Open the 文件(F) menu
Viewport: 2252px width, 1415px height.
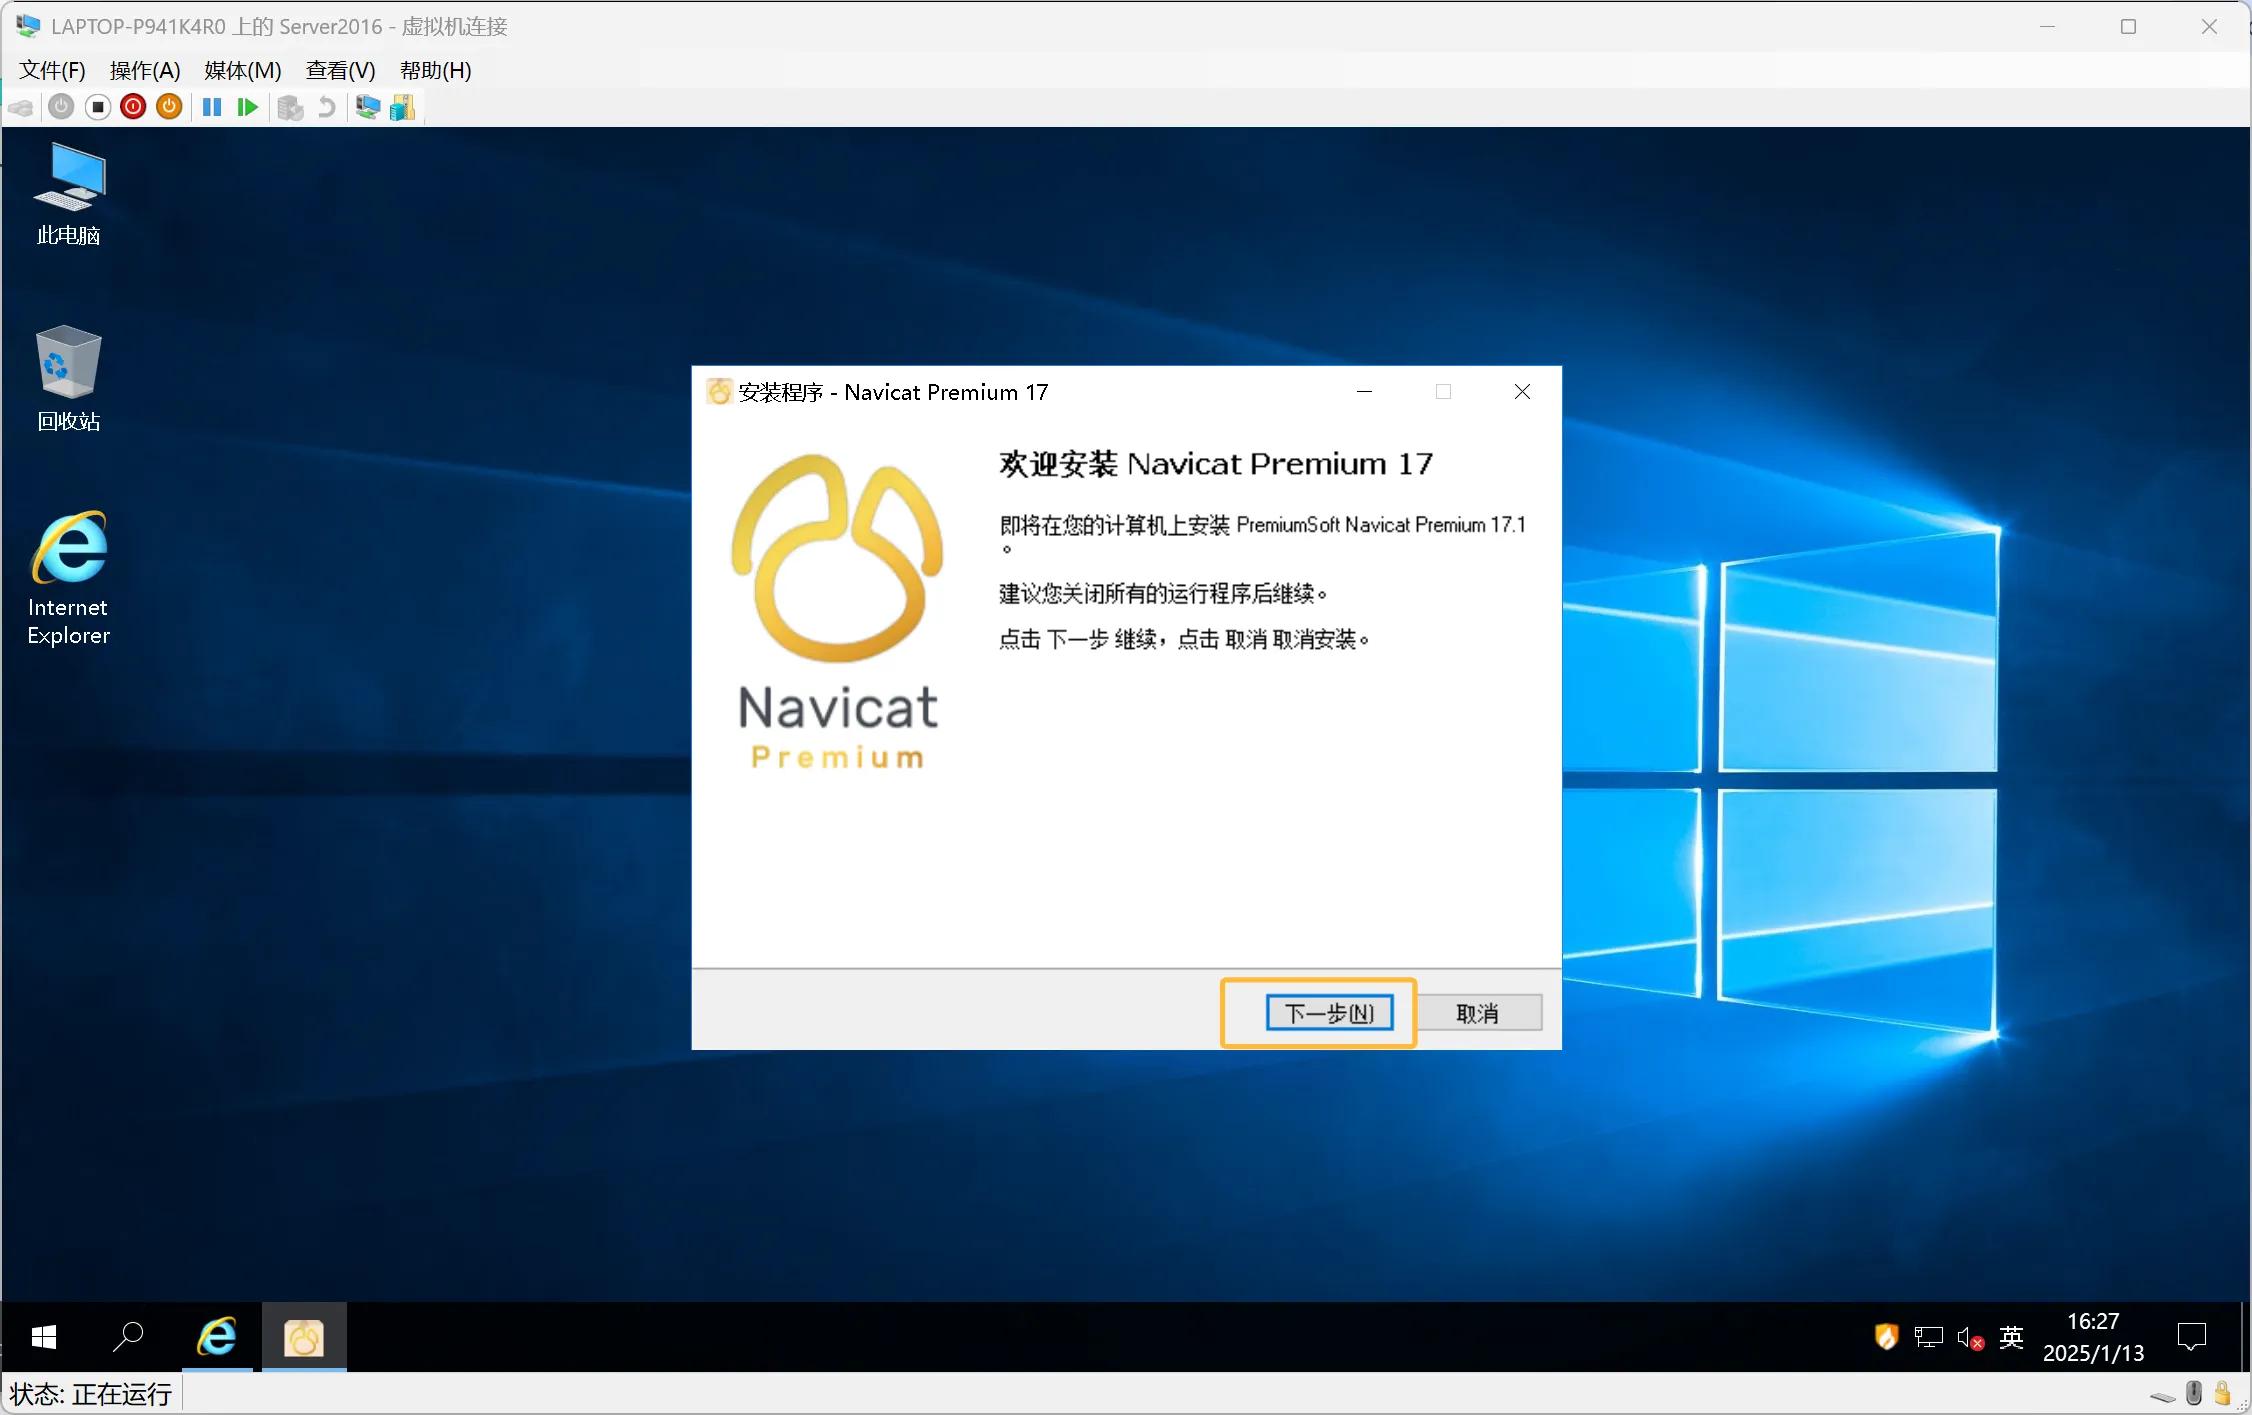(x=53, y=70)
